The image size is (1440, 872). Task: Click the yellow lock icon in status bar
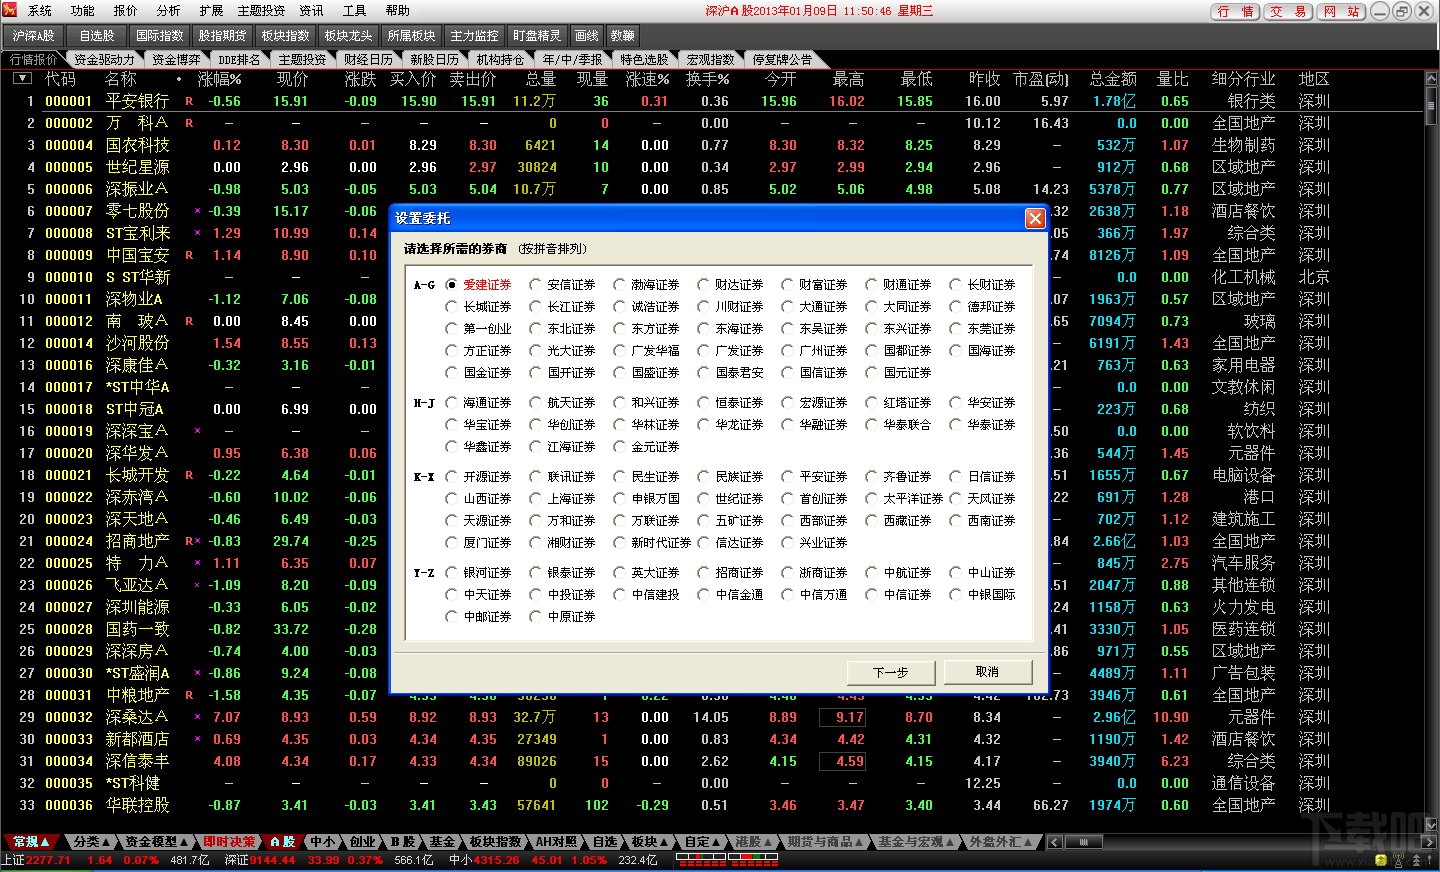point(1381,860)
